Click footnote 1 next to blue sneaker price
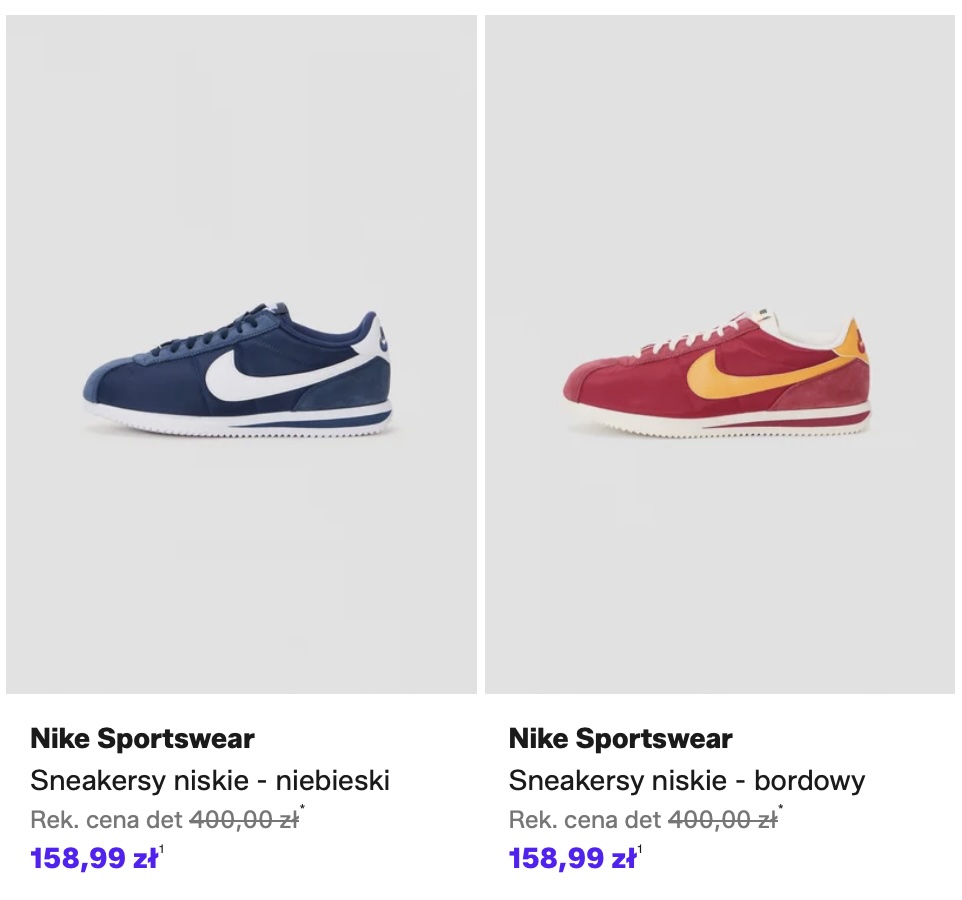This screenshot has width=962, height=900. [x=162, y=849]
